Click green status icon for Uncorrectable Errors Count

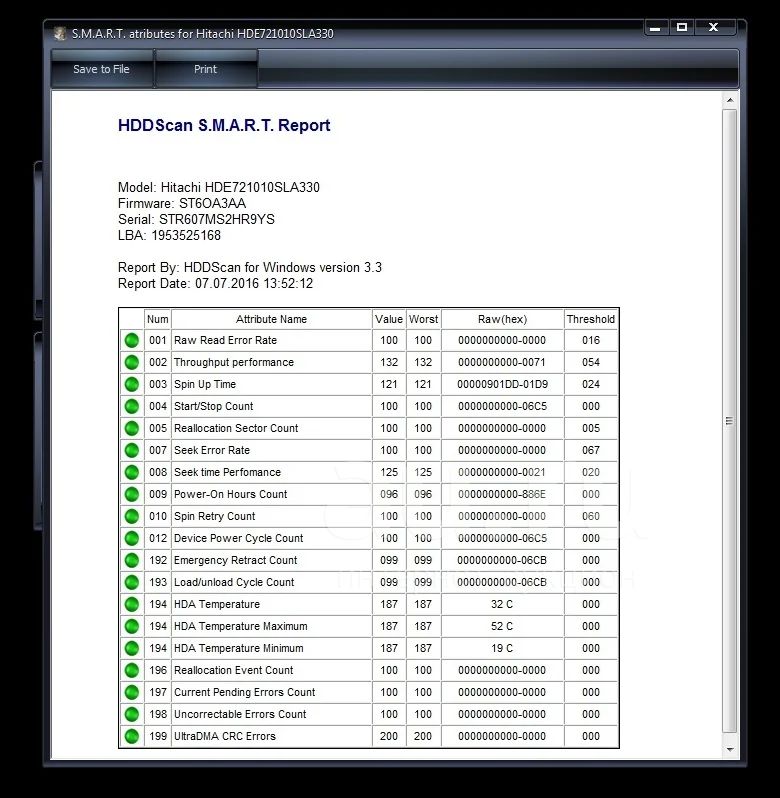[132, 714]
